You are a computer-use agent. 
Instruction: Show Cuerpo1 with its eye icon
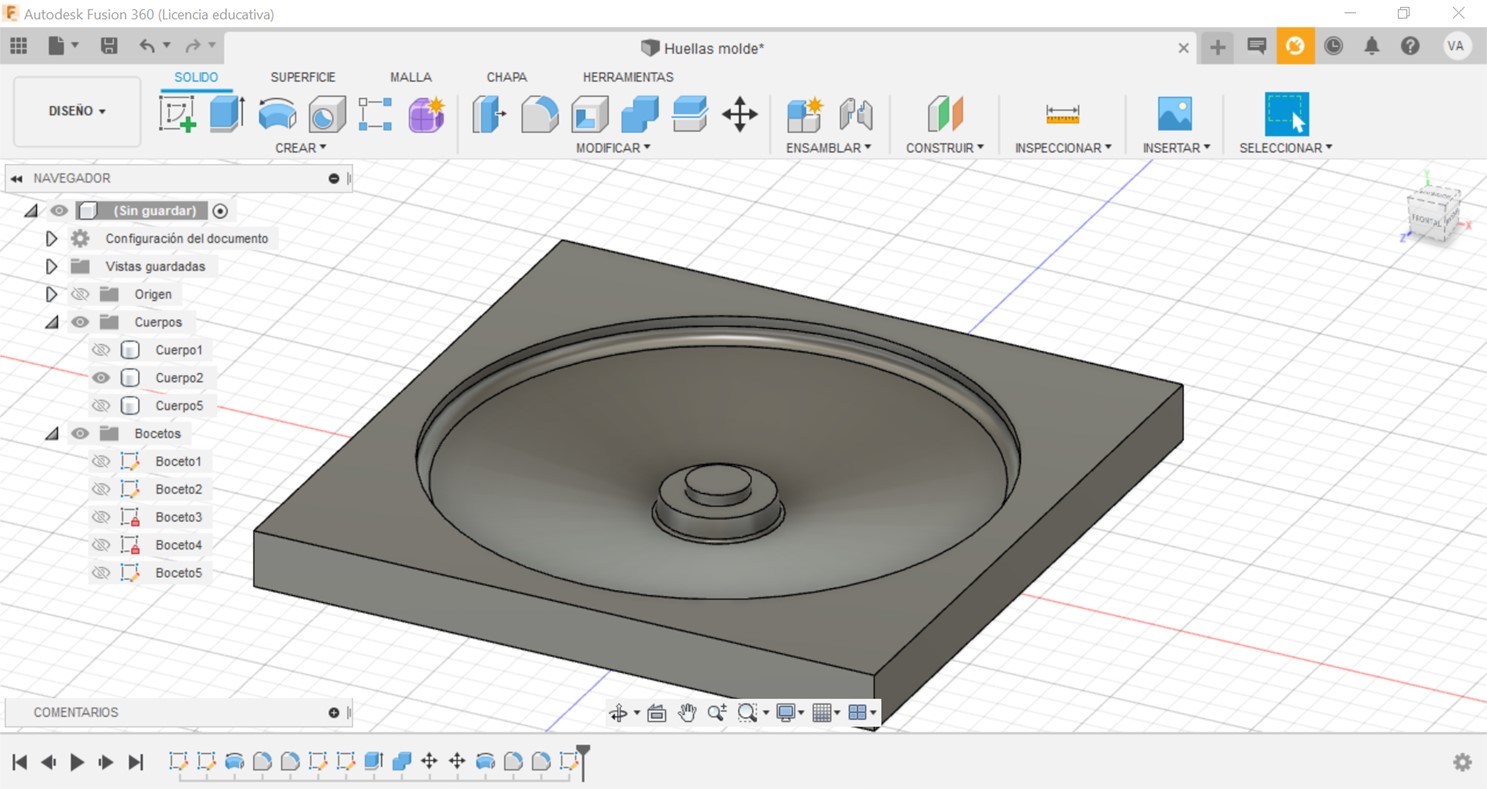point(101,350)
